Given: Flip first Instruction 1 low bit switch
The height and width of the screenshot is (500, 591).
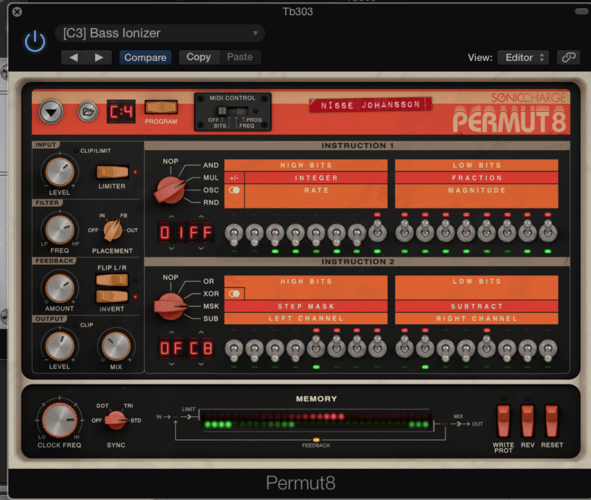Looking at the screenshot, I should click(404, 232).
